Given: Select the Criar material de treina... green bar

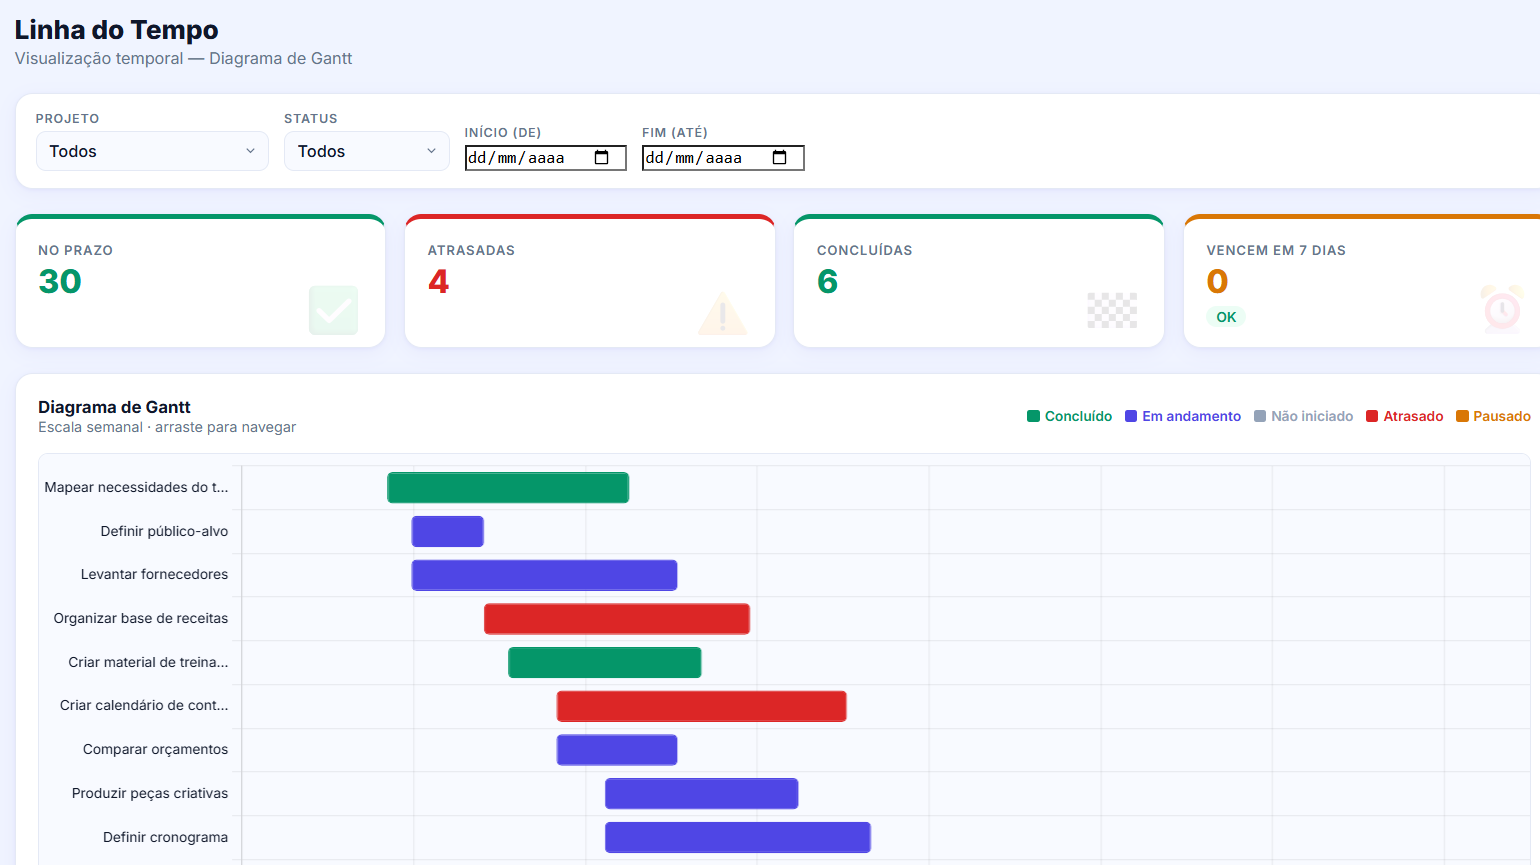Looking at the screenshot, I should point(605,662).
